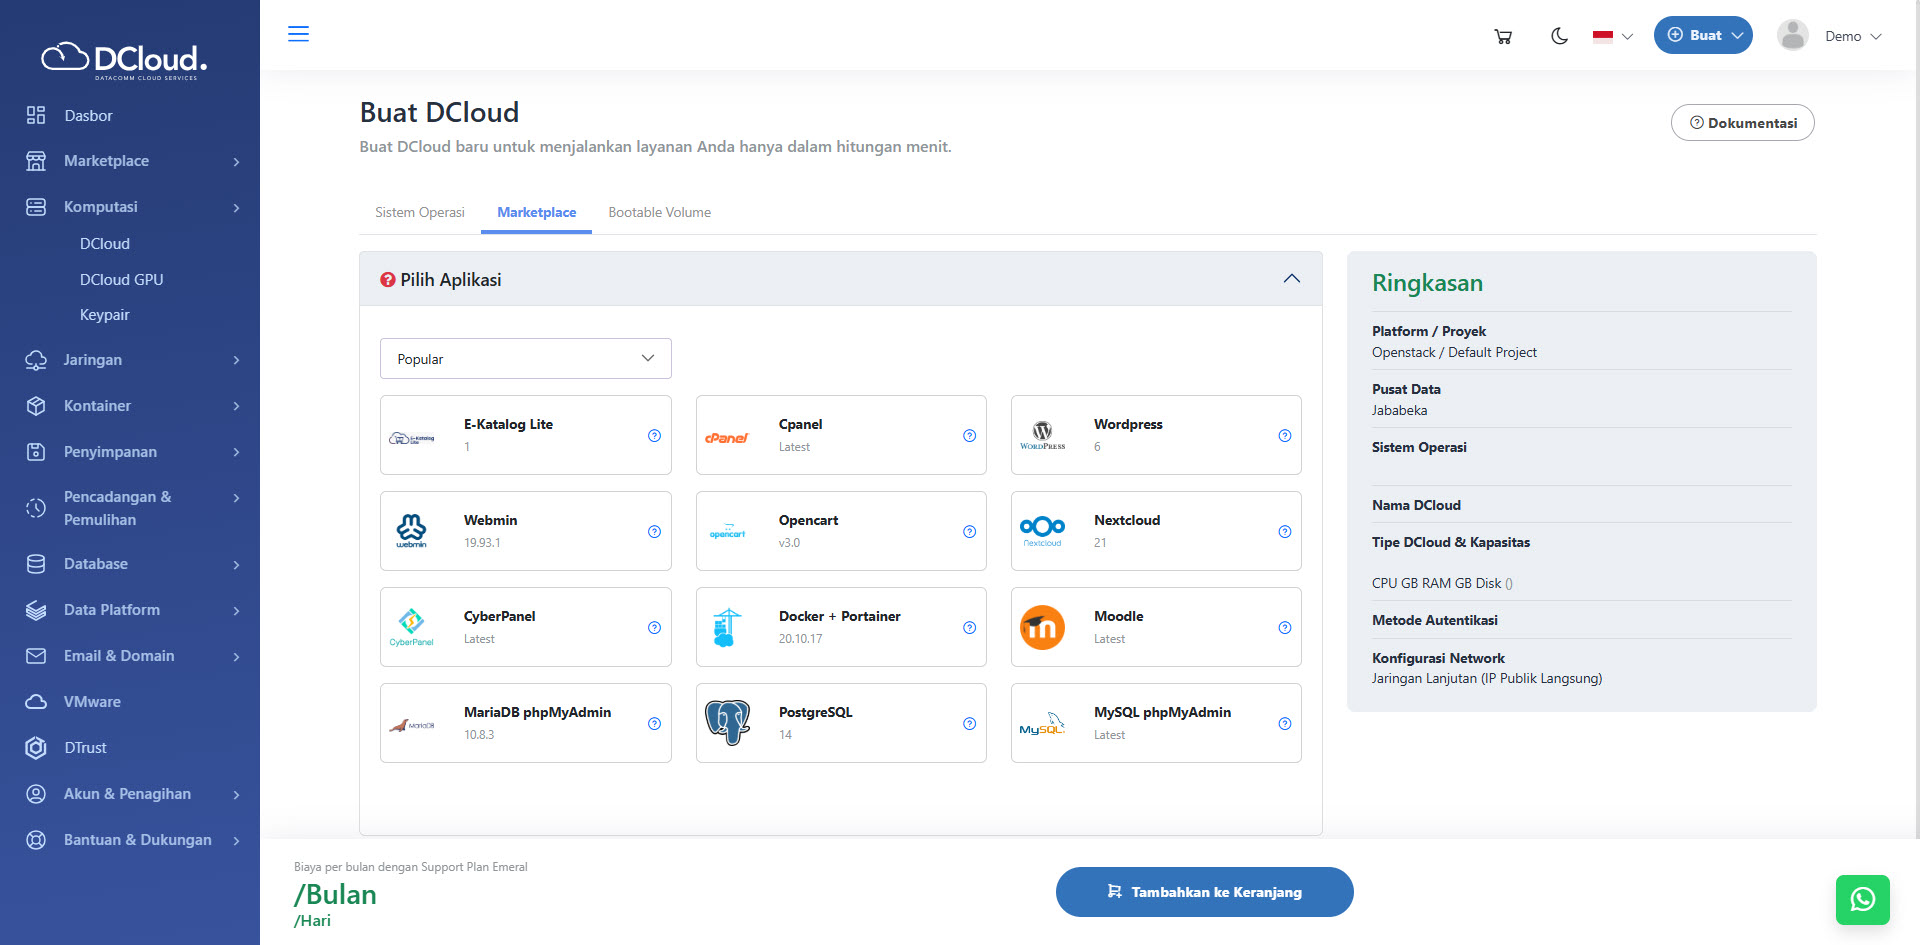Image resolution: width=1920 pixels, height=945 pixels.
Task: Click the DCloud logo in the sidebar
Action: (x=124, y=60)
